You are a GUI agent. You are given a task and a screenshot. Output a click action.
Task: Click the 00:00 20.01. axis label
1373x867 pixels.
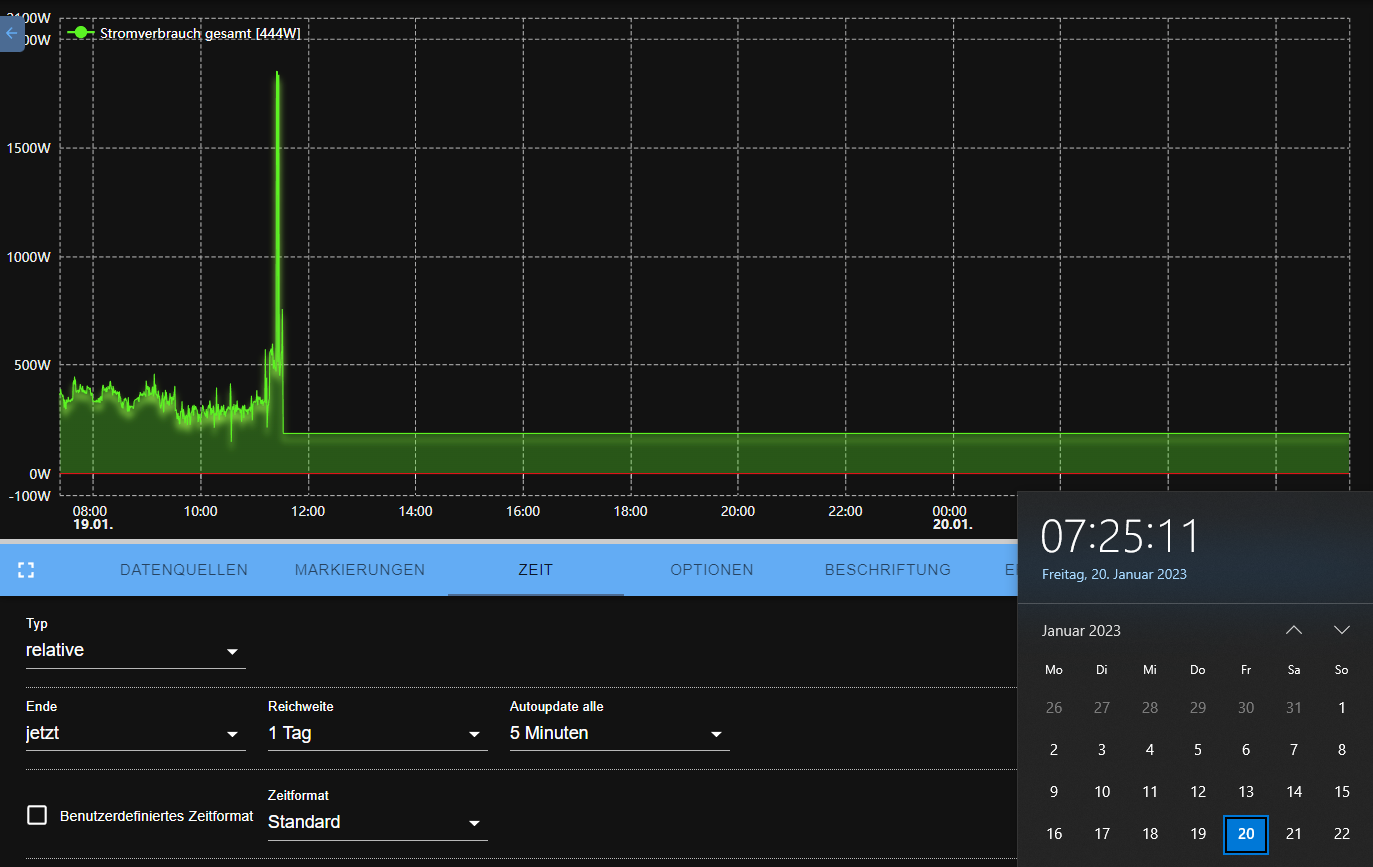coord(951,518)
